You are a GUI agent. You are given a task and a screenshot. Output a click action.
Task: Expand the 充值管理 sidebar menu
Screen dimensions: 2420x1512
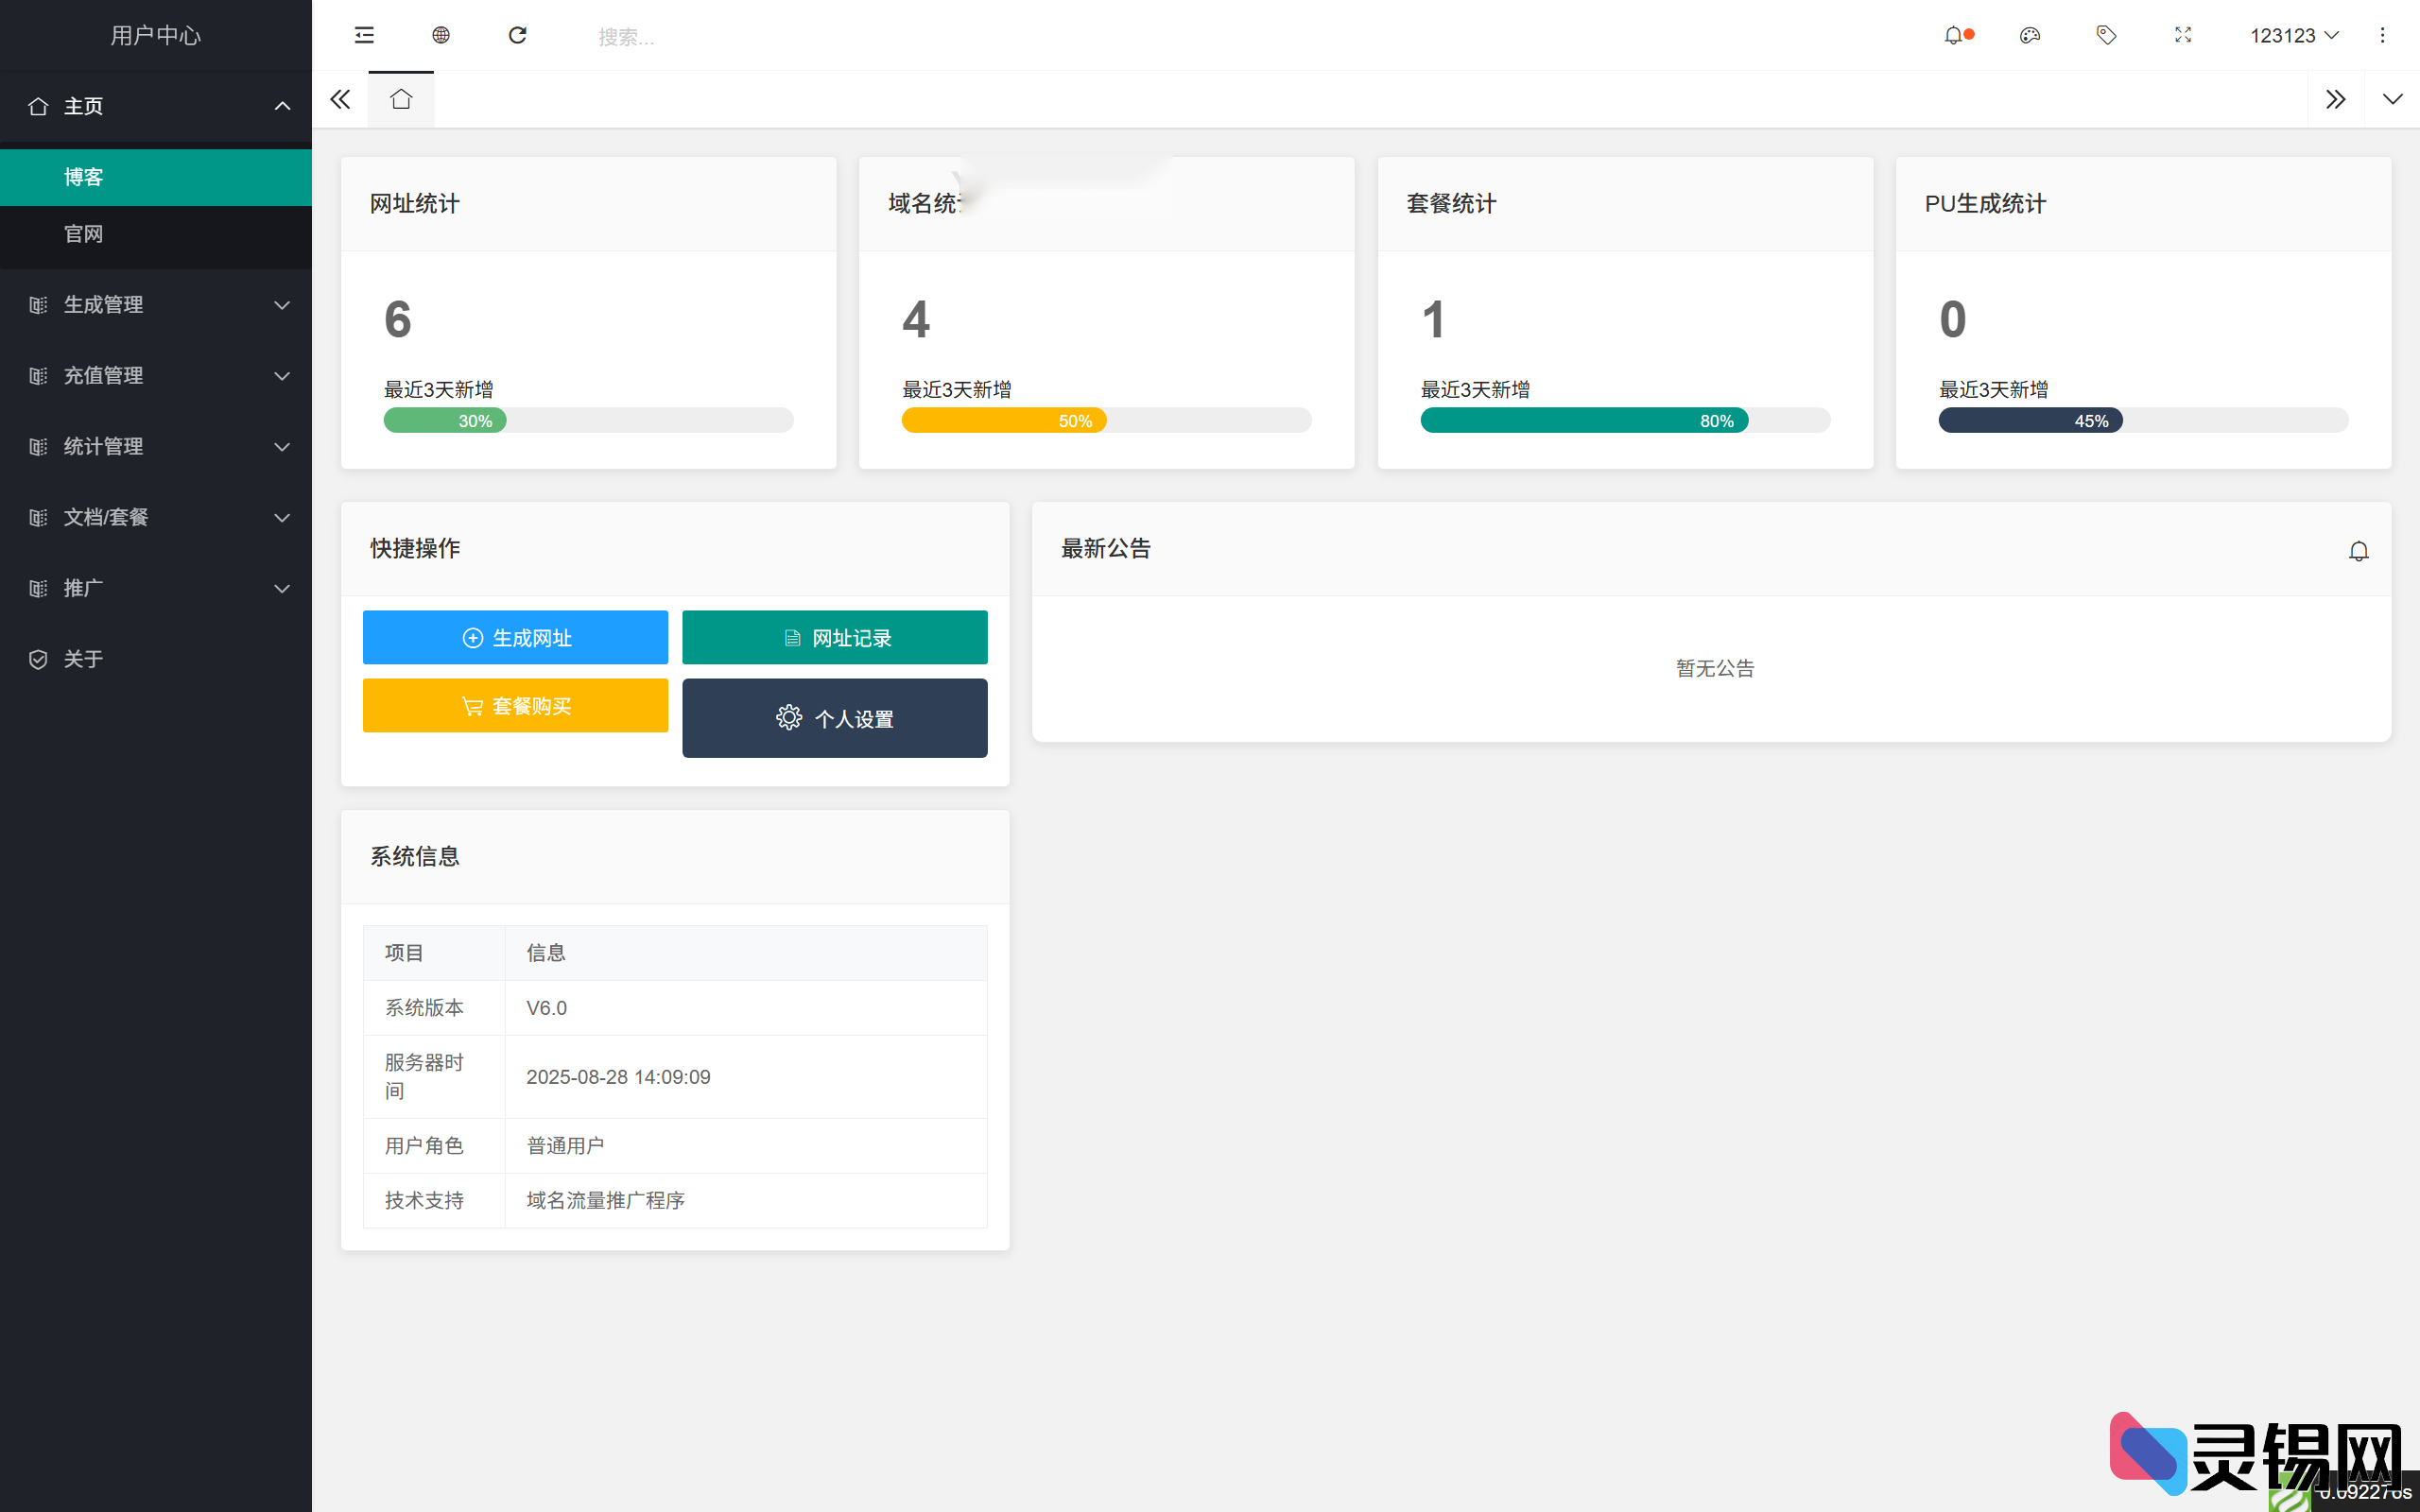(x=156, y=376)
